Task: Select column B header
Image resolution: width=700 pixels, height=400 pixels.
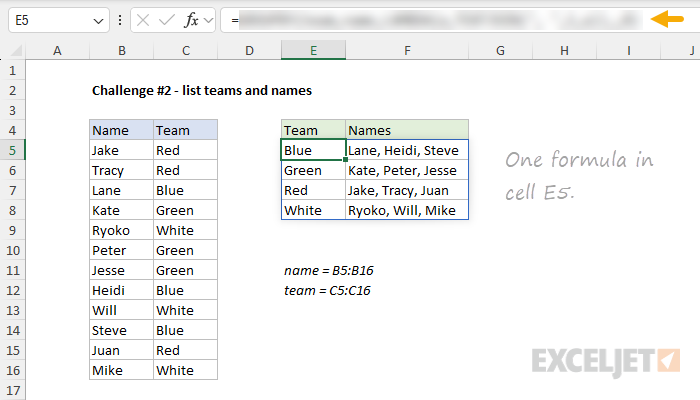Action: coord(121,50)
